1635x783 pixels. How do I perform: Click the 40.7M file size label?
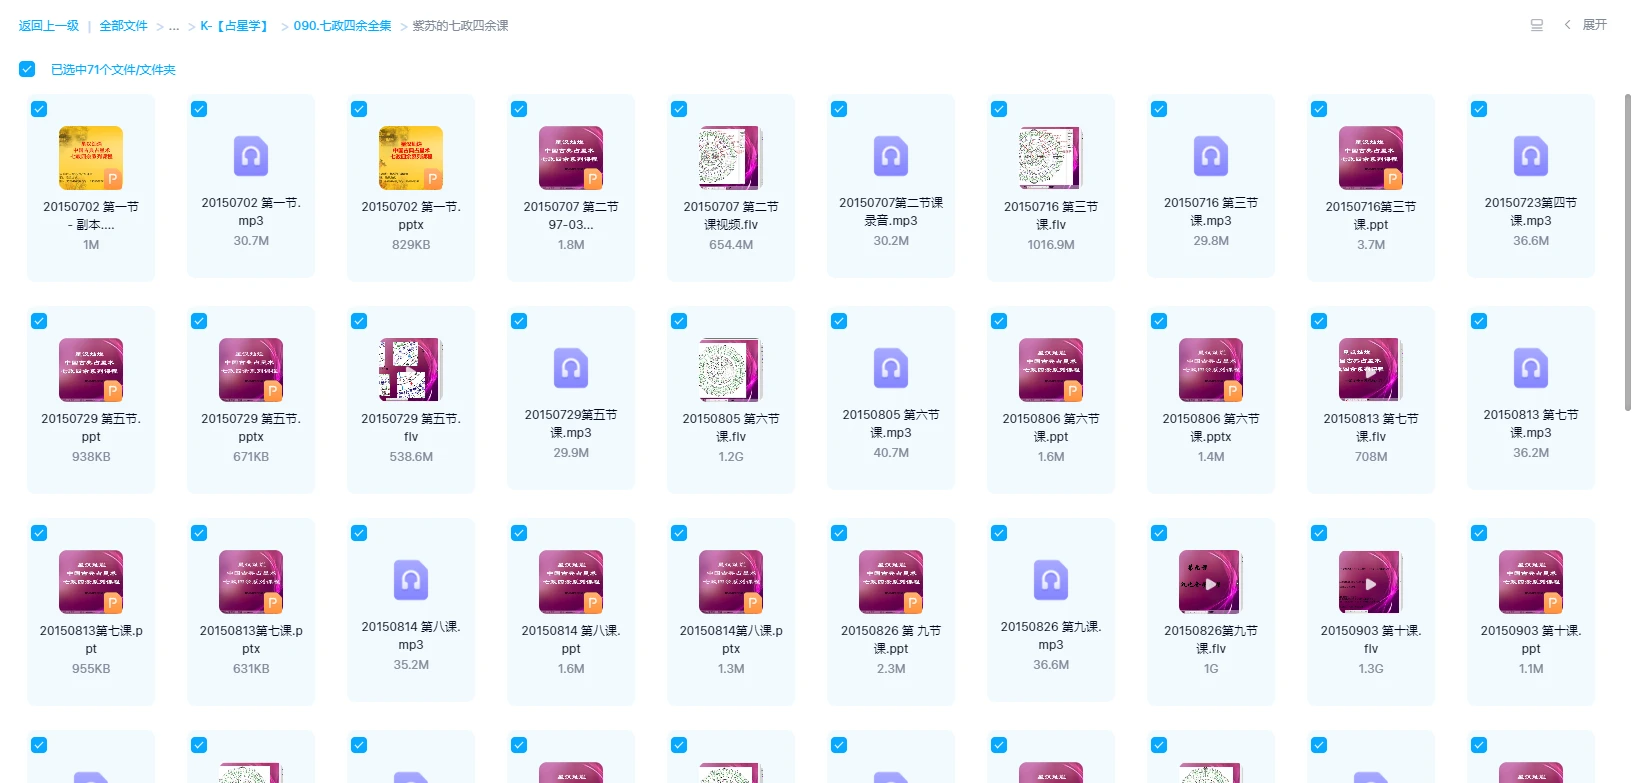[x=891, y=453]
